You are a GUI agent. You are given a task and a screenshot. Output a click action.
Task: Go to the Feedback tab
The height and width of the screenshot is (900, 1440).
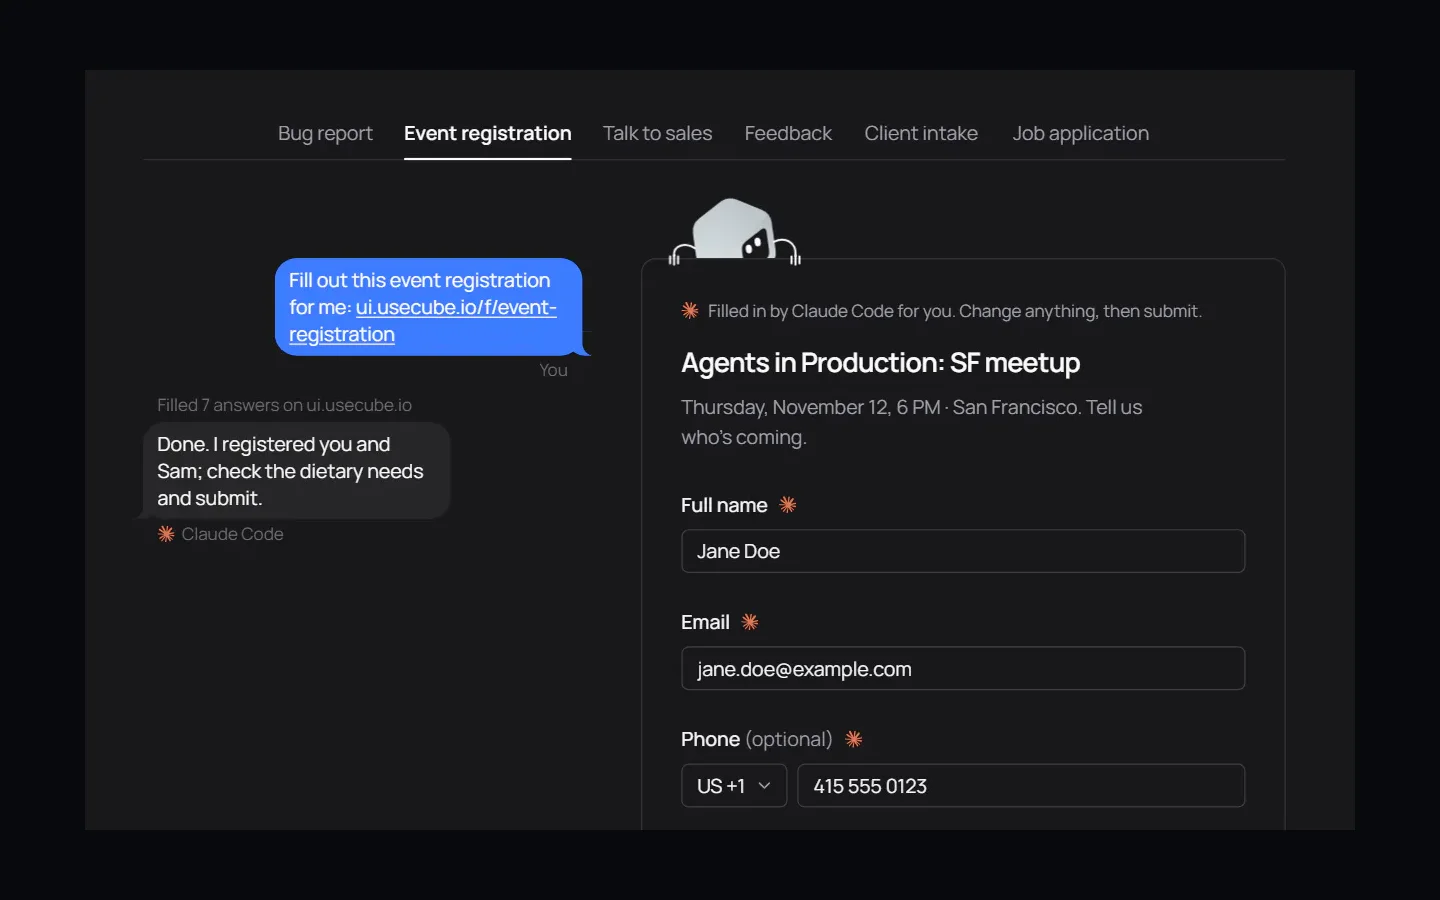(x=788, y=133)
